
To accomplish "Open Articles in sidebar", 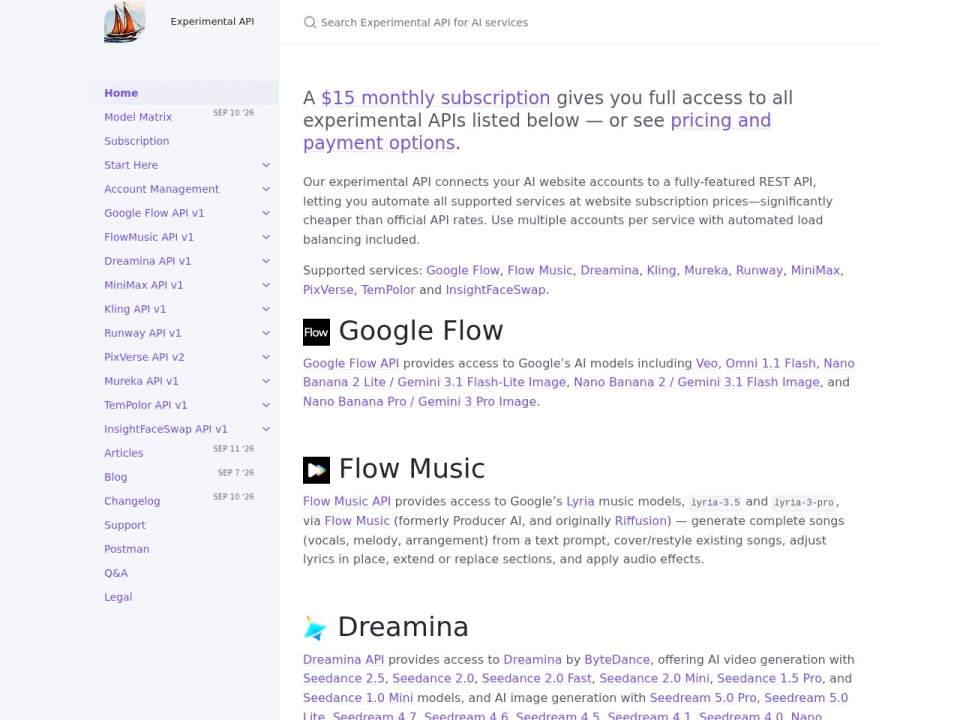I will coord(124,453).
